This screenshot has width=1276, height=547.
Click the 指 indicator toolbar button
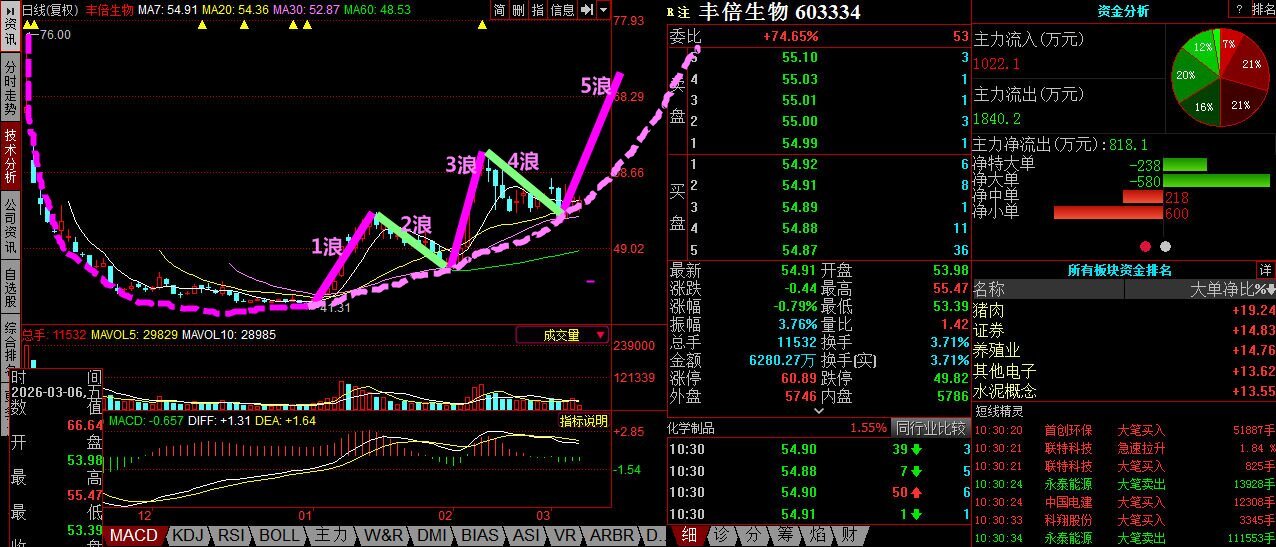click(x=538, y=10)
